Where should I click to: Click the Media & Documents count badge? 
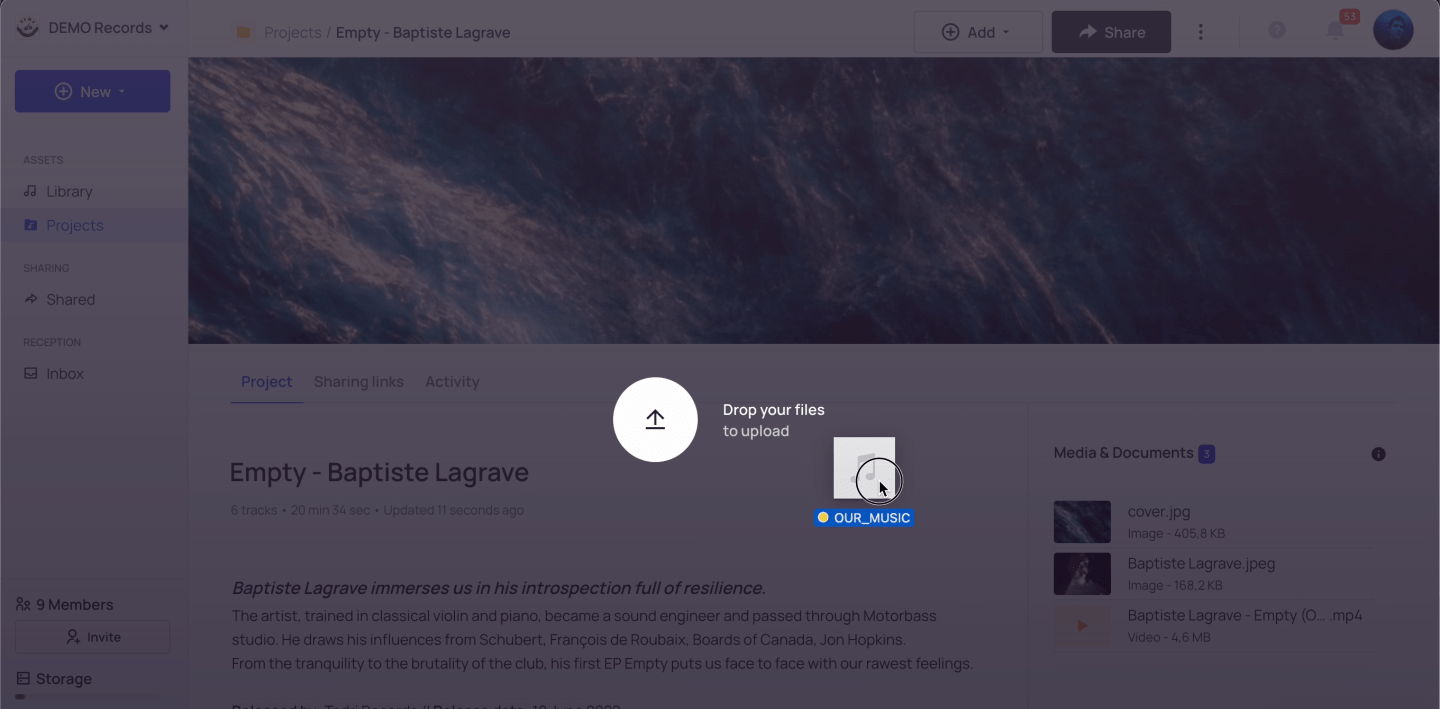coord(1207,454)
